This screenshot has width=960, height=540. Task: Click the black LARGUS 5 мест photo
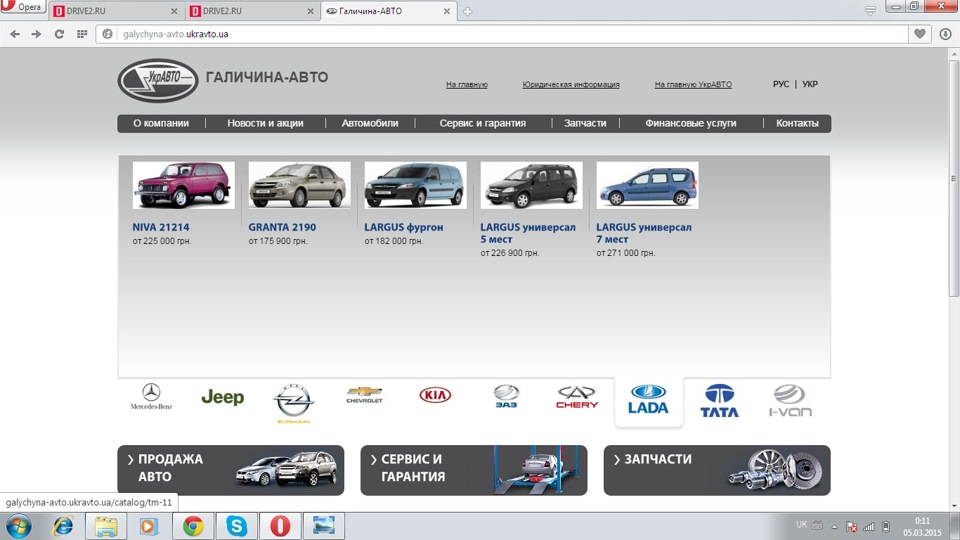coord(531,185)
